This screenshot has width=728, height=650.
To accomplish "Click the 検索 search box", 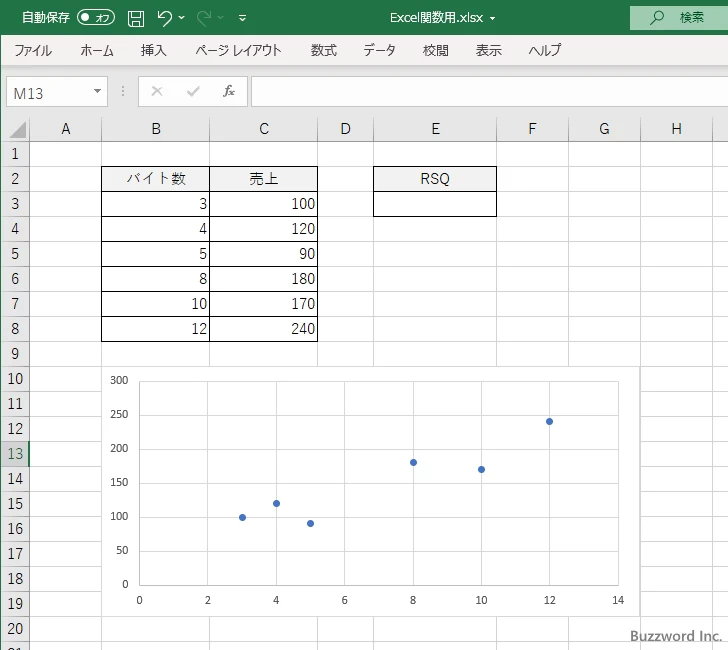I will point(679,18).
